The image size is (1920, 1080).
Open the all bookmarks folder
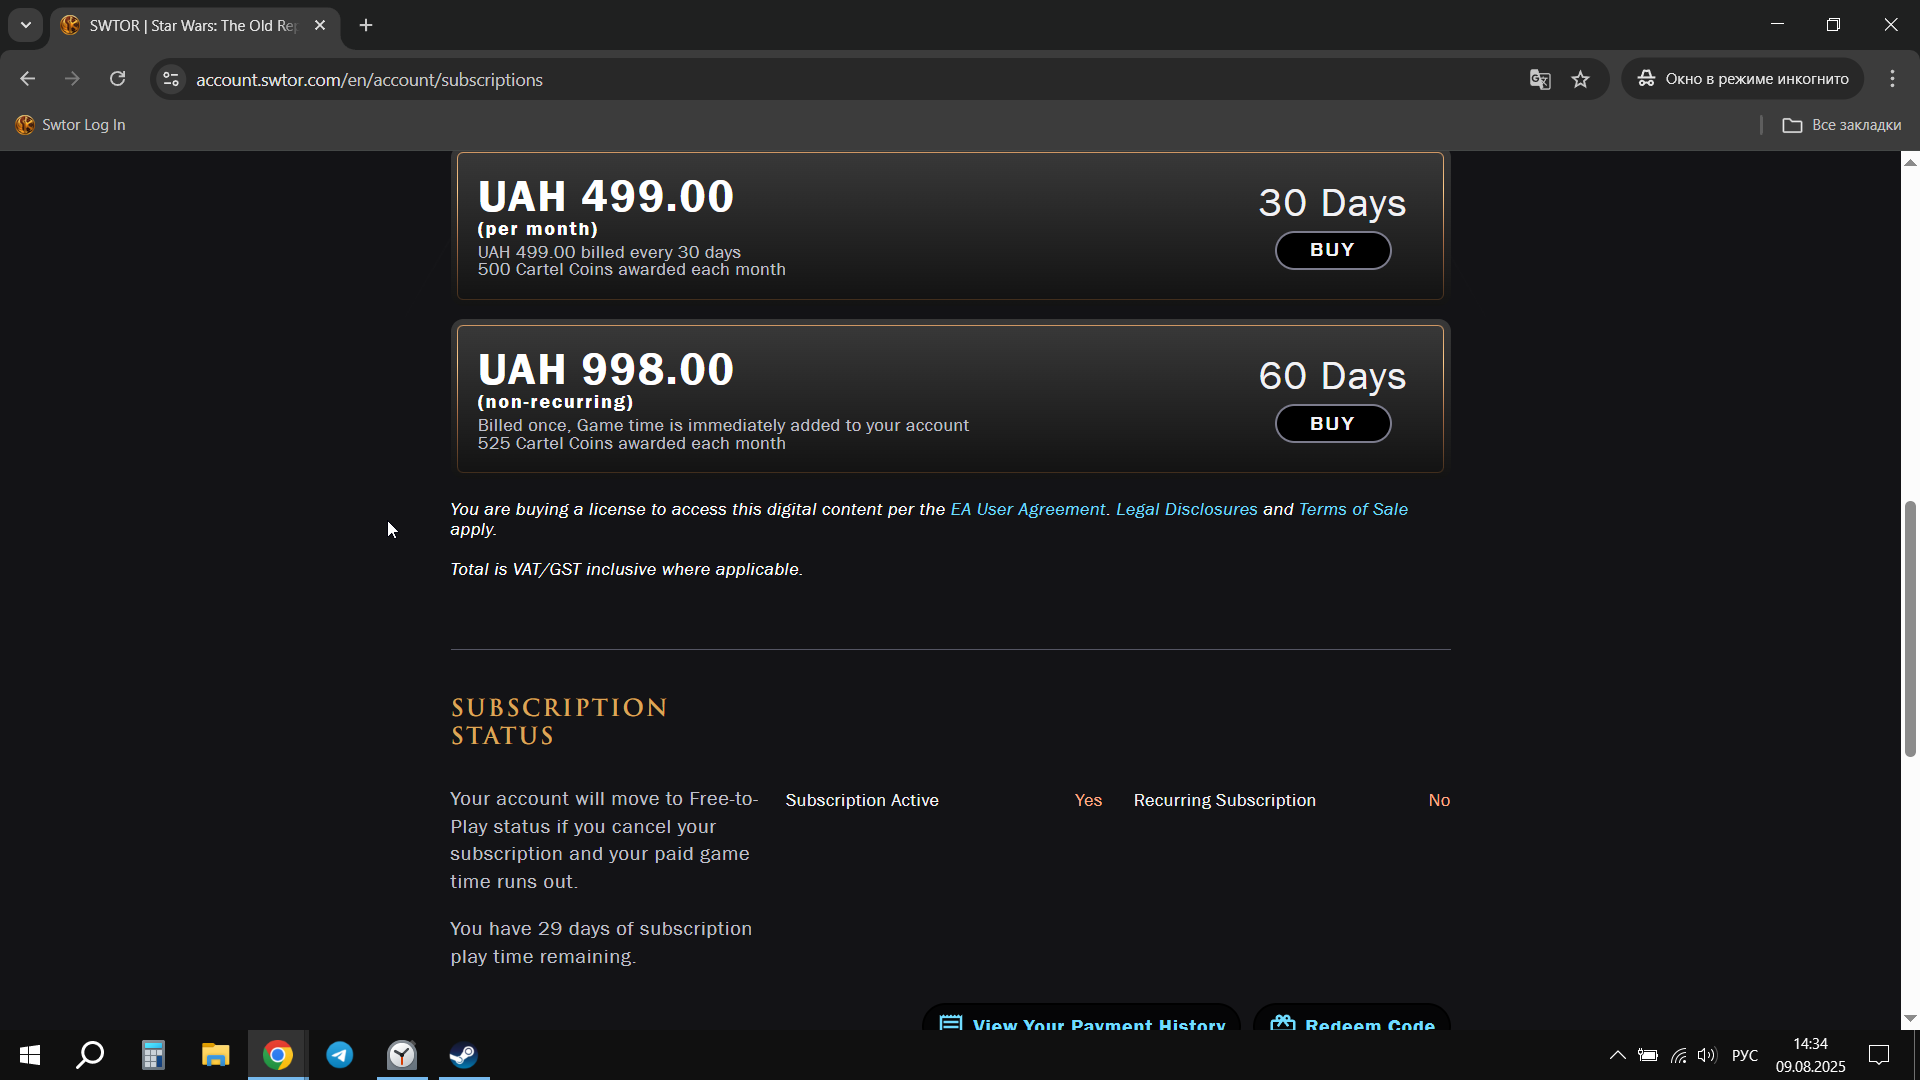pyautogui.click(x=1842, y=125)
